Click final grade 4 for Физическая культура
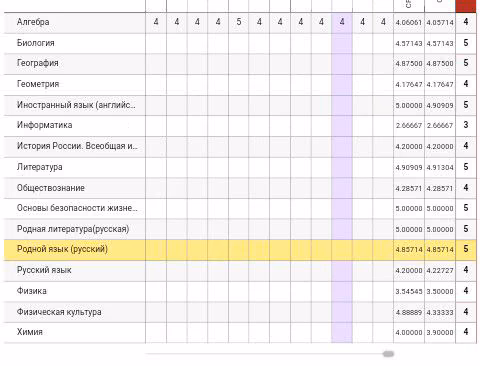This screenshot has width=480, height=366. click(466, 312)
